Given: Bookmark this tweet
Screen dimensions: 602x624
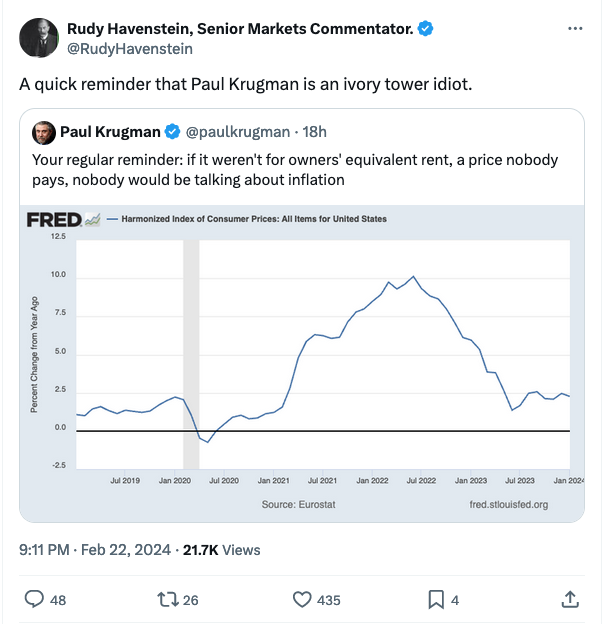Looking at the screenshot, I should (436, 599).
